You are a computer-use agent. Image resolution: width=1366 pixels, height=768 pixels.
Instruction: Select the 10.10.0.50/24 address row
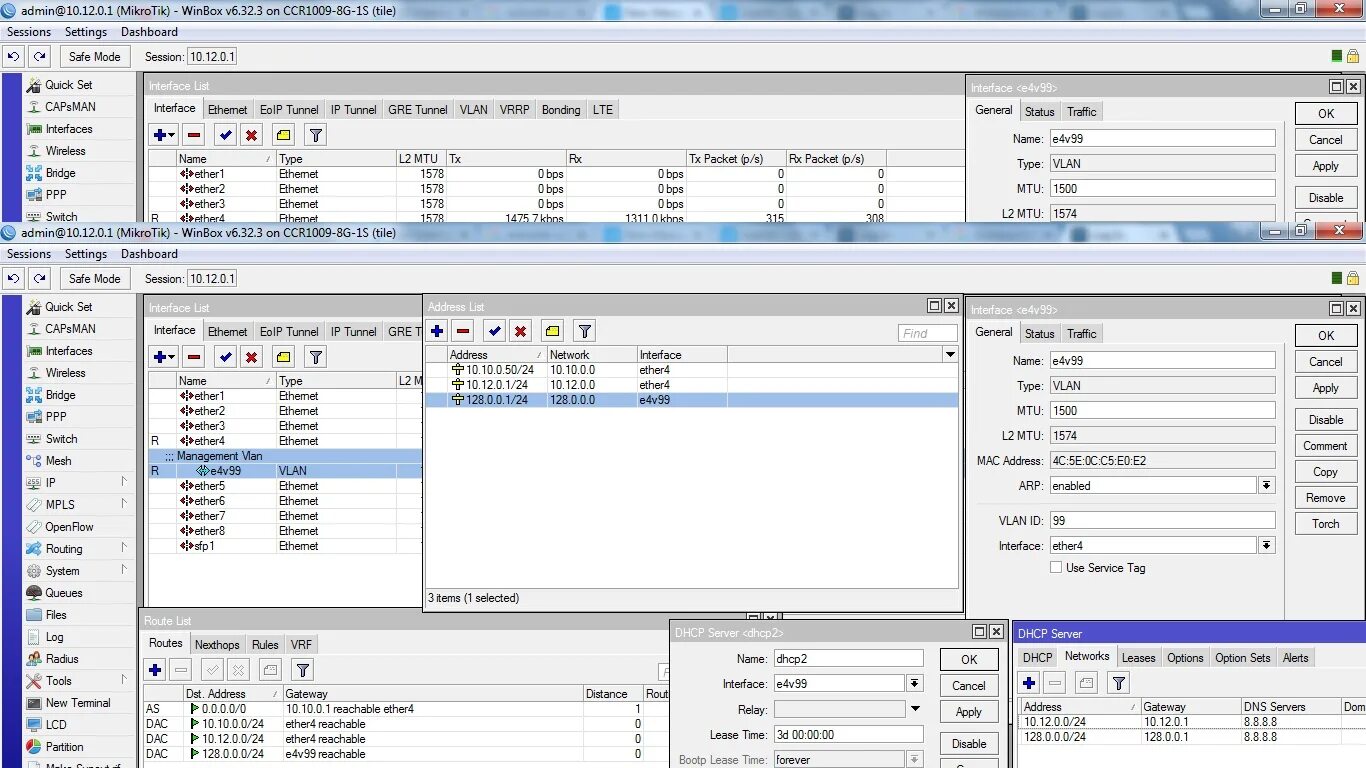691,369
